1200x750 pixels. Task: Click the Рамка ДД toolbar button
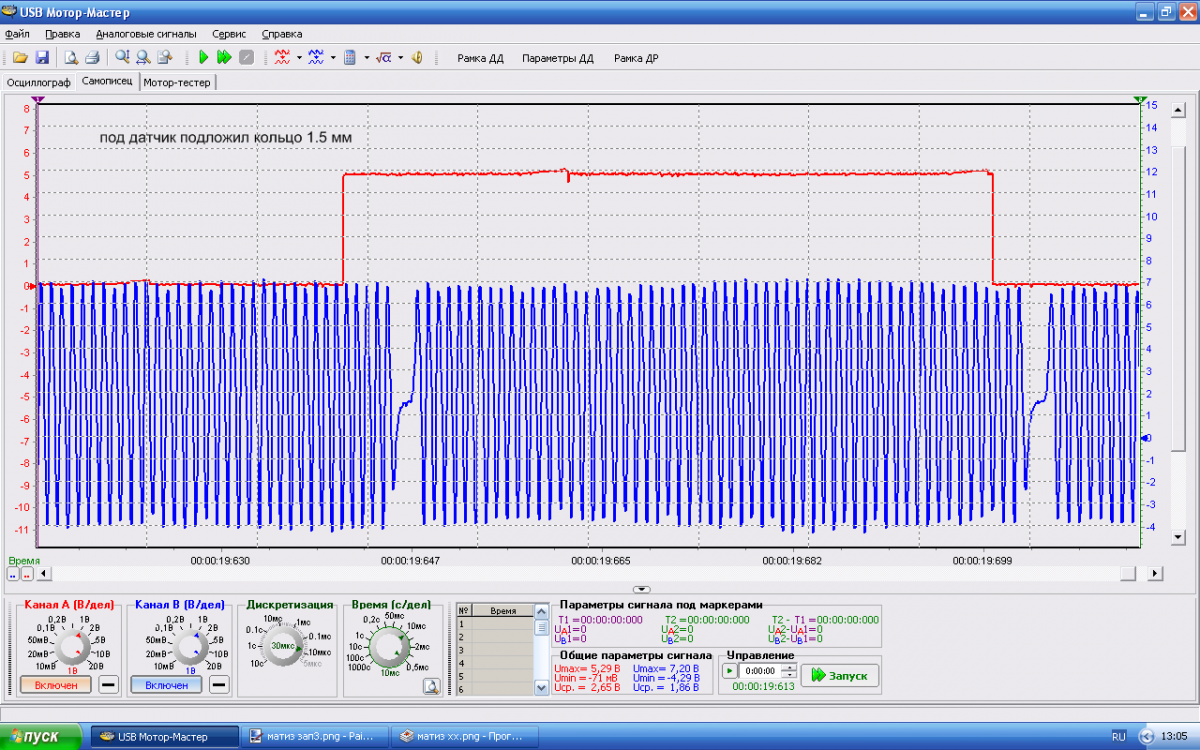click(x=481, y=58)
